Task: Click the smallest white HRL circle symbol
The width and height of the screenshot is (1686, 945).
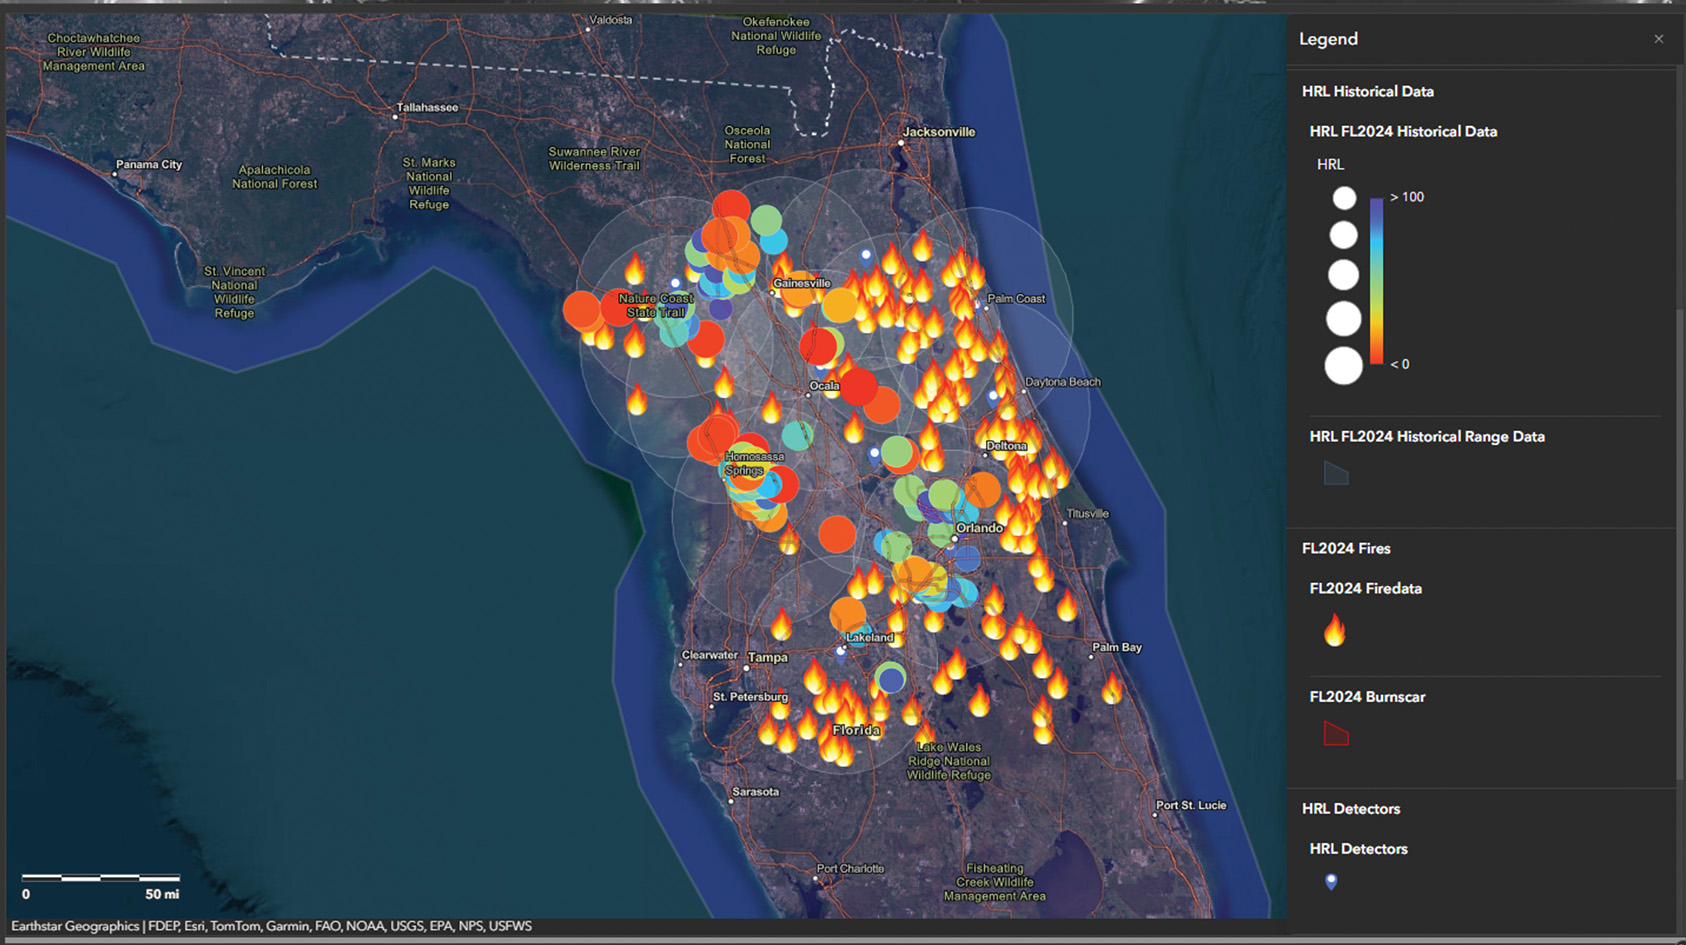Action: tap(1344, 198)
